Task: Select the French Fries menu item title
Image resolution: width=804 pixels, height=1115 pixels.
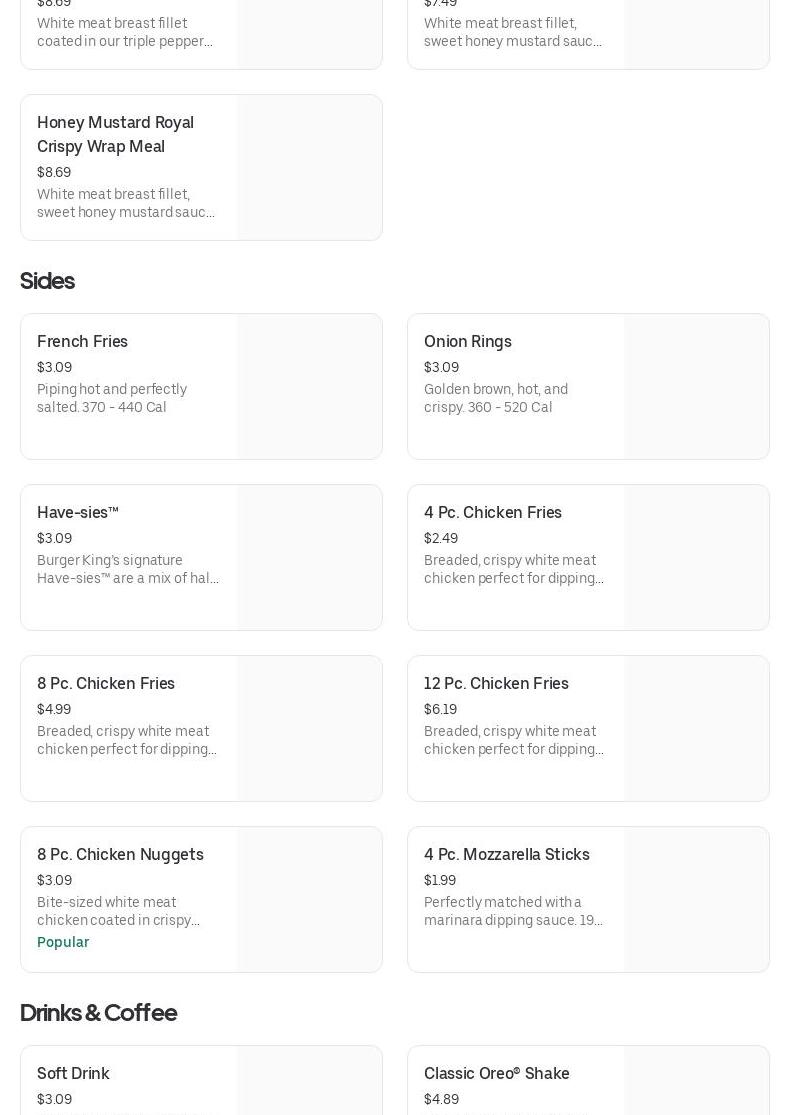Action: pos(82,342)
